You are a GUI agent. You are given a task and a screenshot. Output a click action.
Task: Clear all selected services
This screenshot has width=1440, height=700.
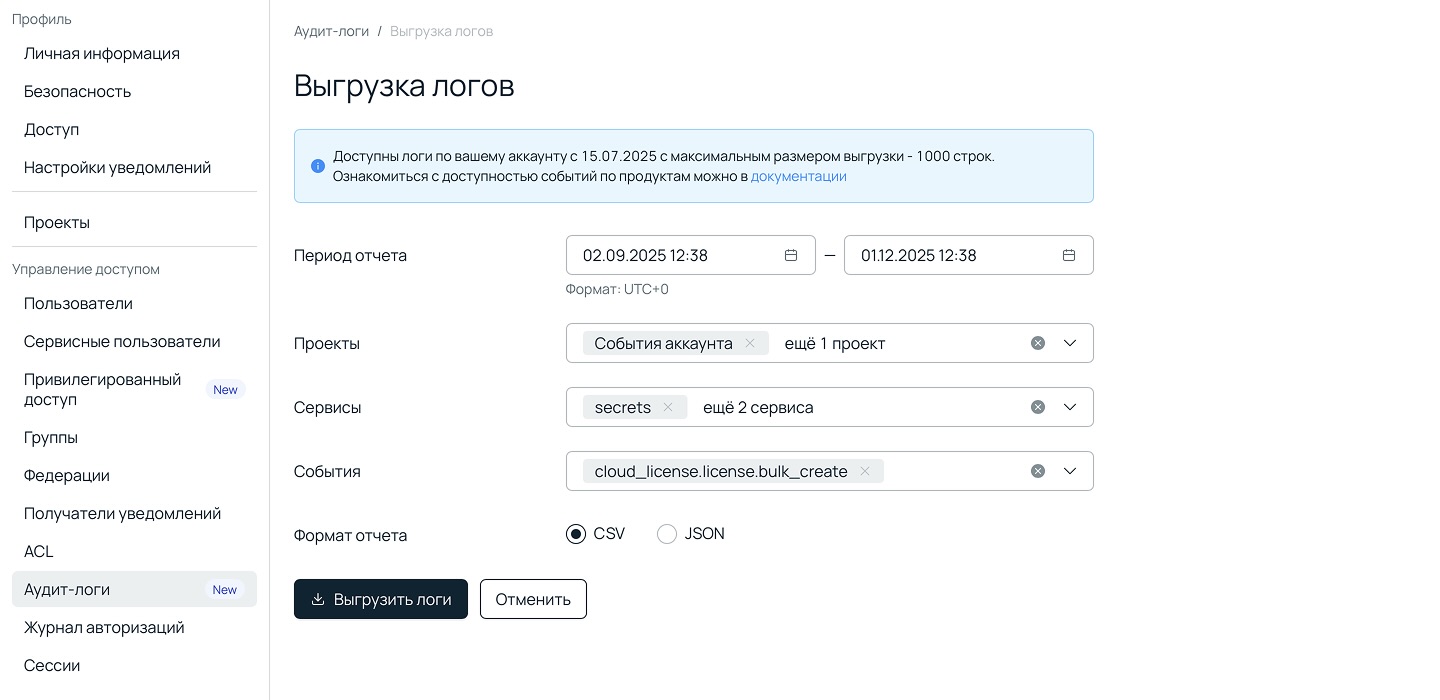click(x=1038, y=407)
